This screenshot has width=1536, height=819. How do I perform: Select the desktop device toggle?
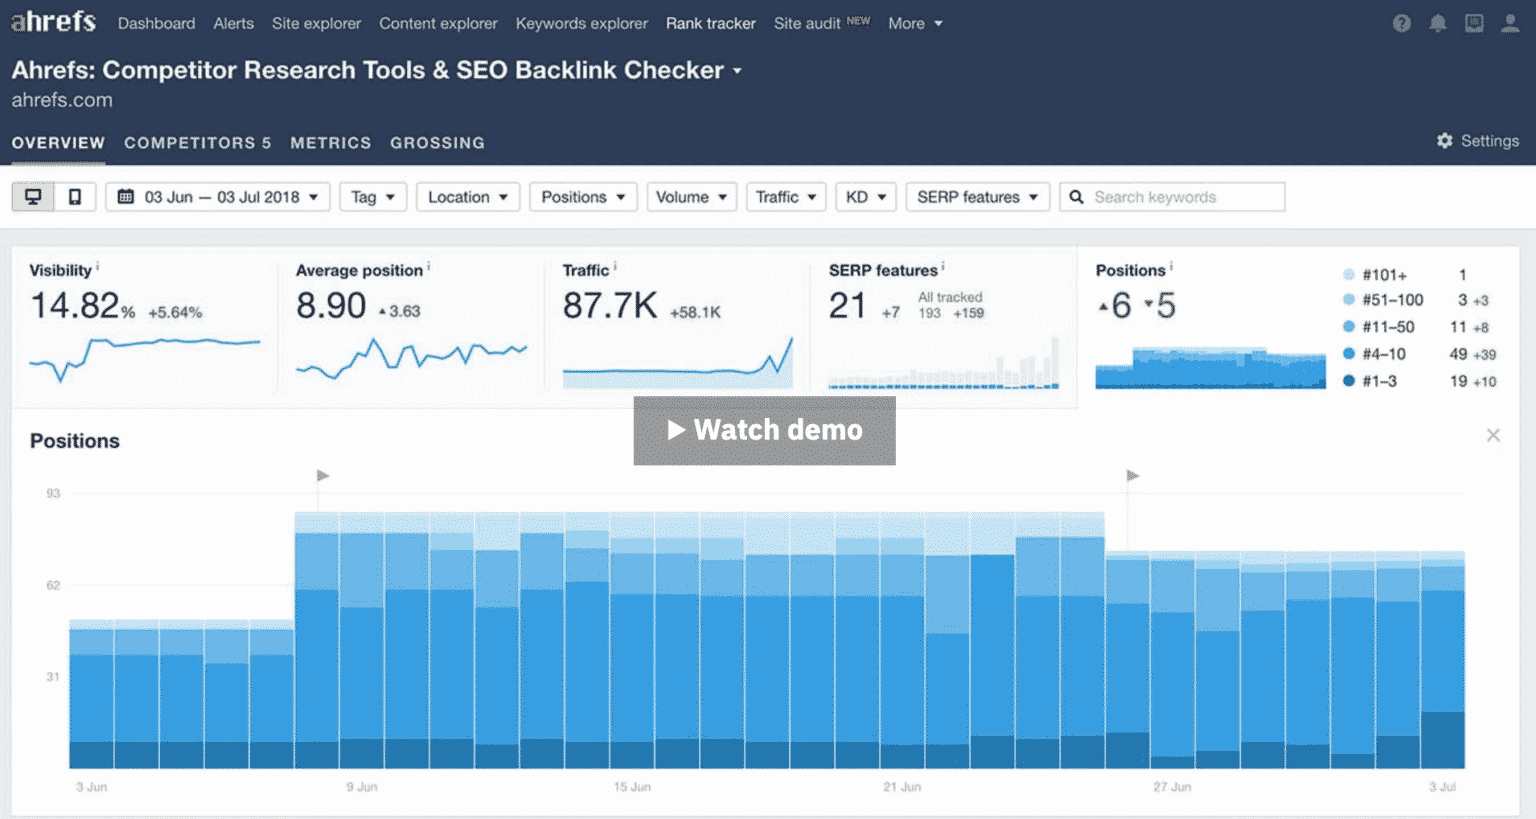click(x=33, y=196)
